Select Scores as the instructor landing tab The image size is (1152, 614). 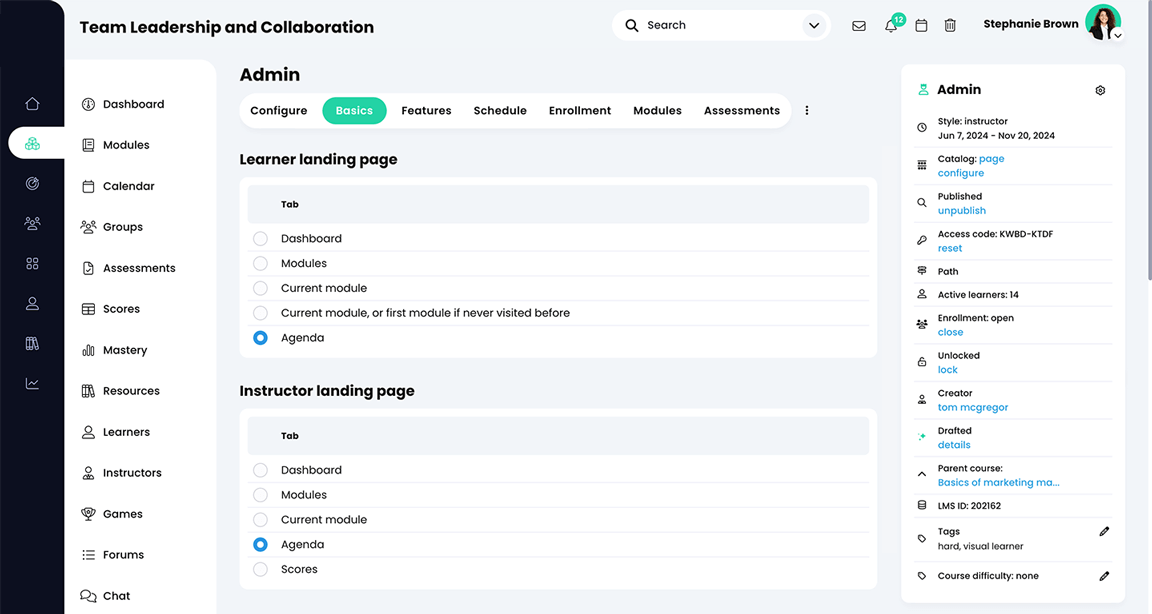tap(260, 569)
